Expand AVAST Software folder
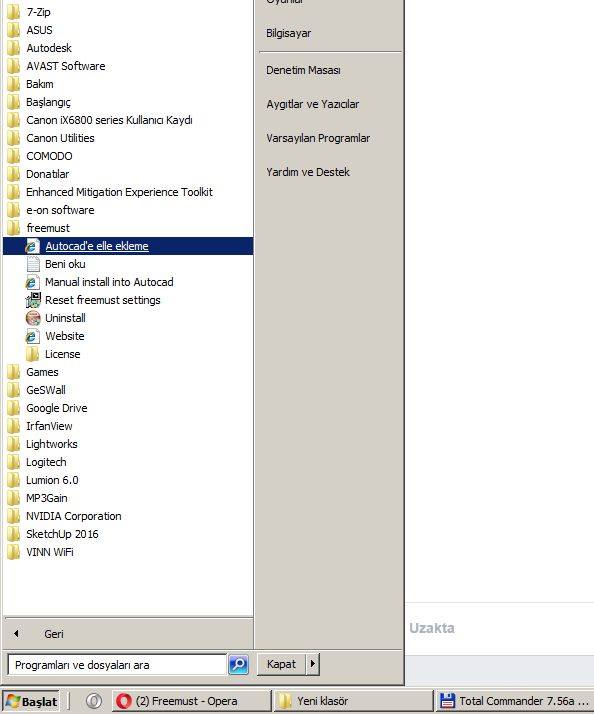Image resolution: width=594 pixels, height=714 pixels. (66, 66)
